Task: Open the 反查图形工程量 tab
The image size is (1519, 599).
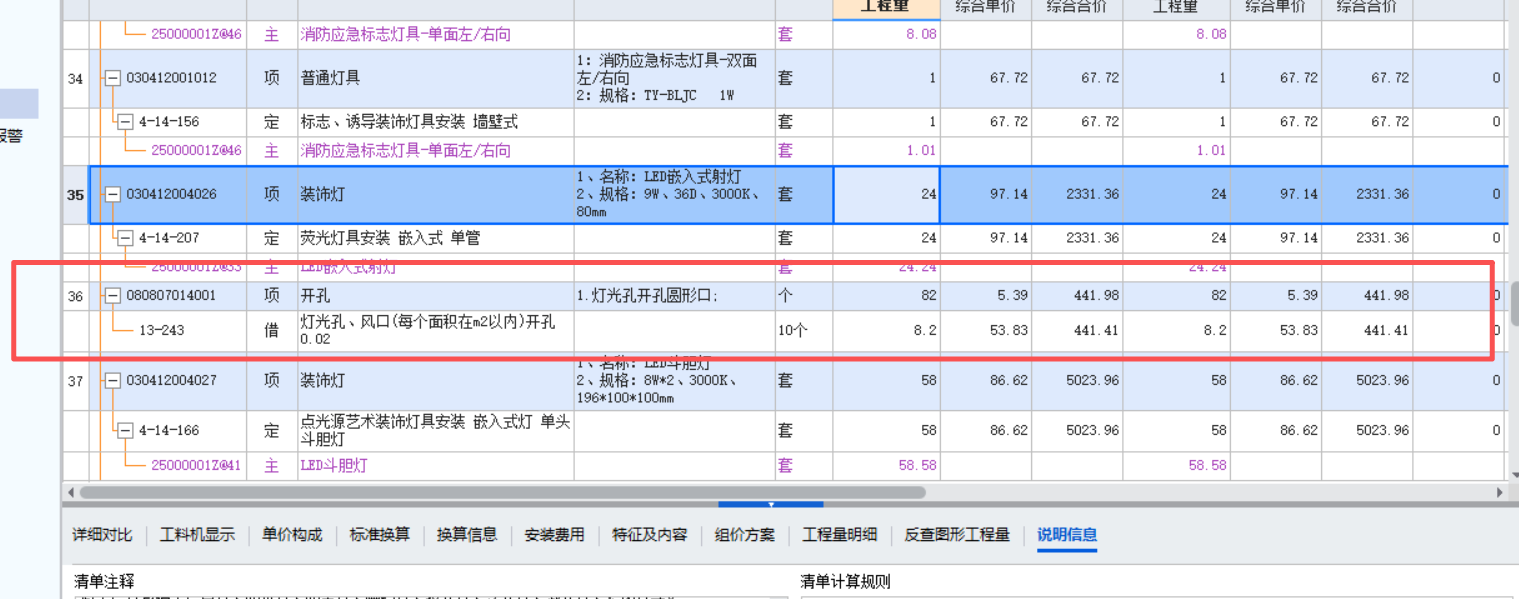Action: pos(957,535)
